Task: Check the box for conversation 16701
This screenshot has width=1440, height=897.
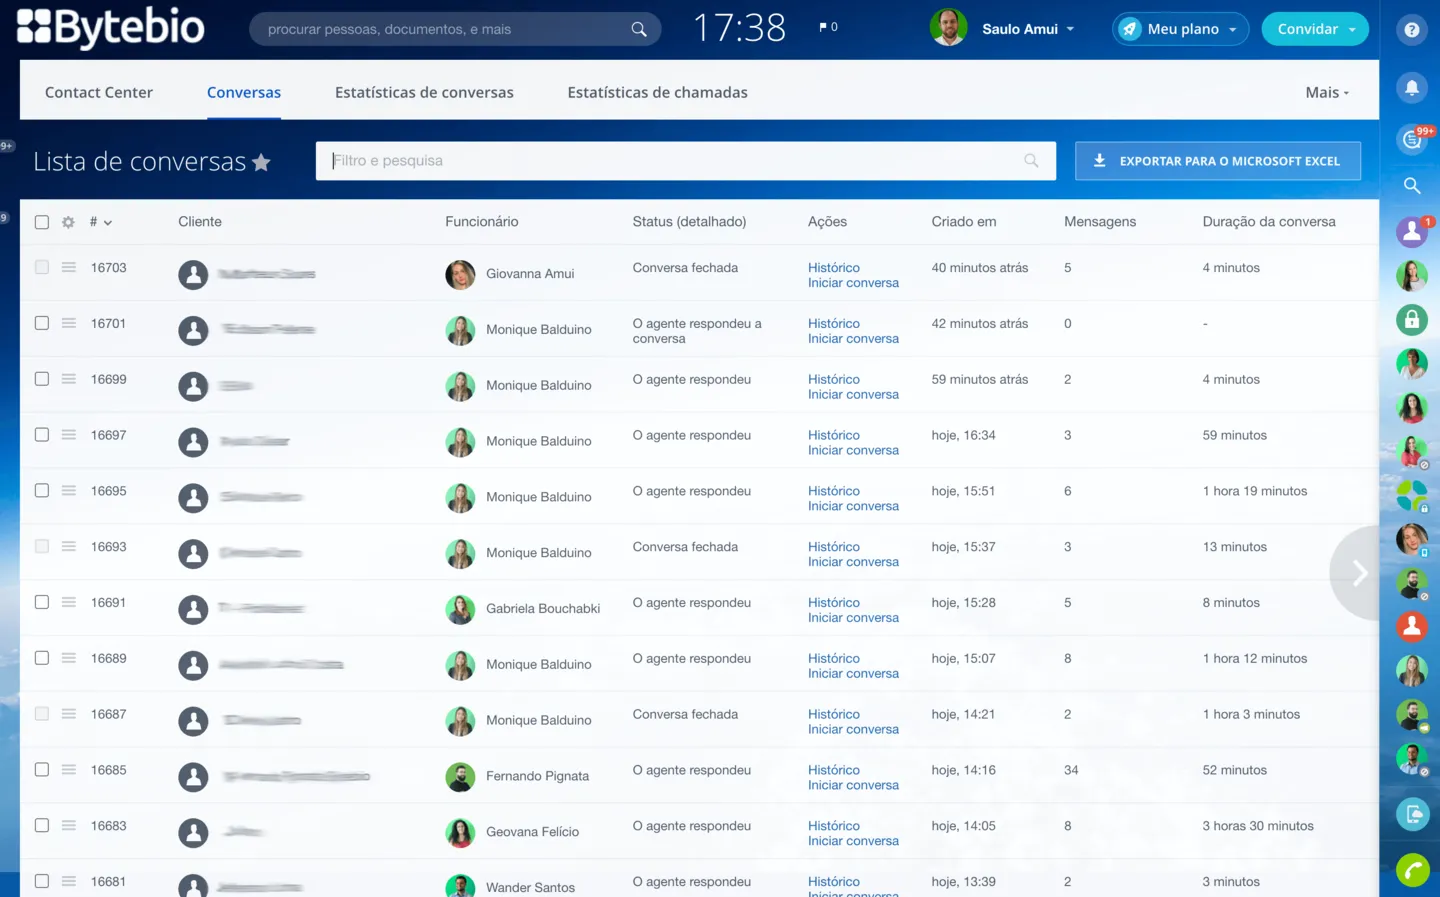Action: 42,323
